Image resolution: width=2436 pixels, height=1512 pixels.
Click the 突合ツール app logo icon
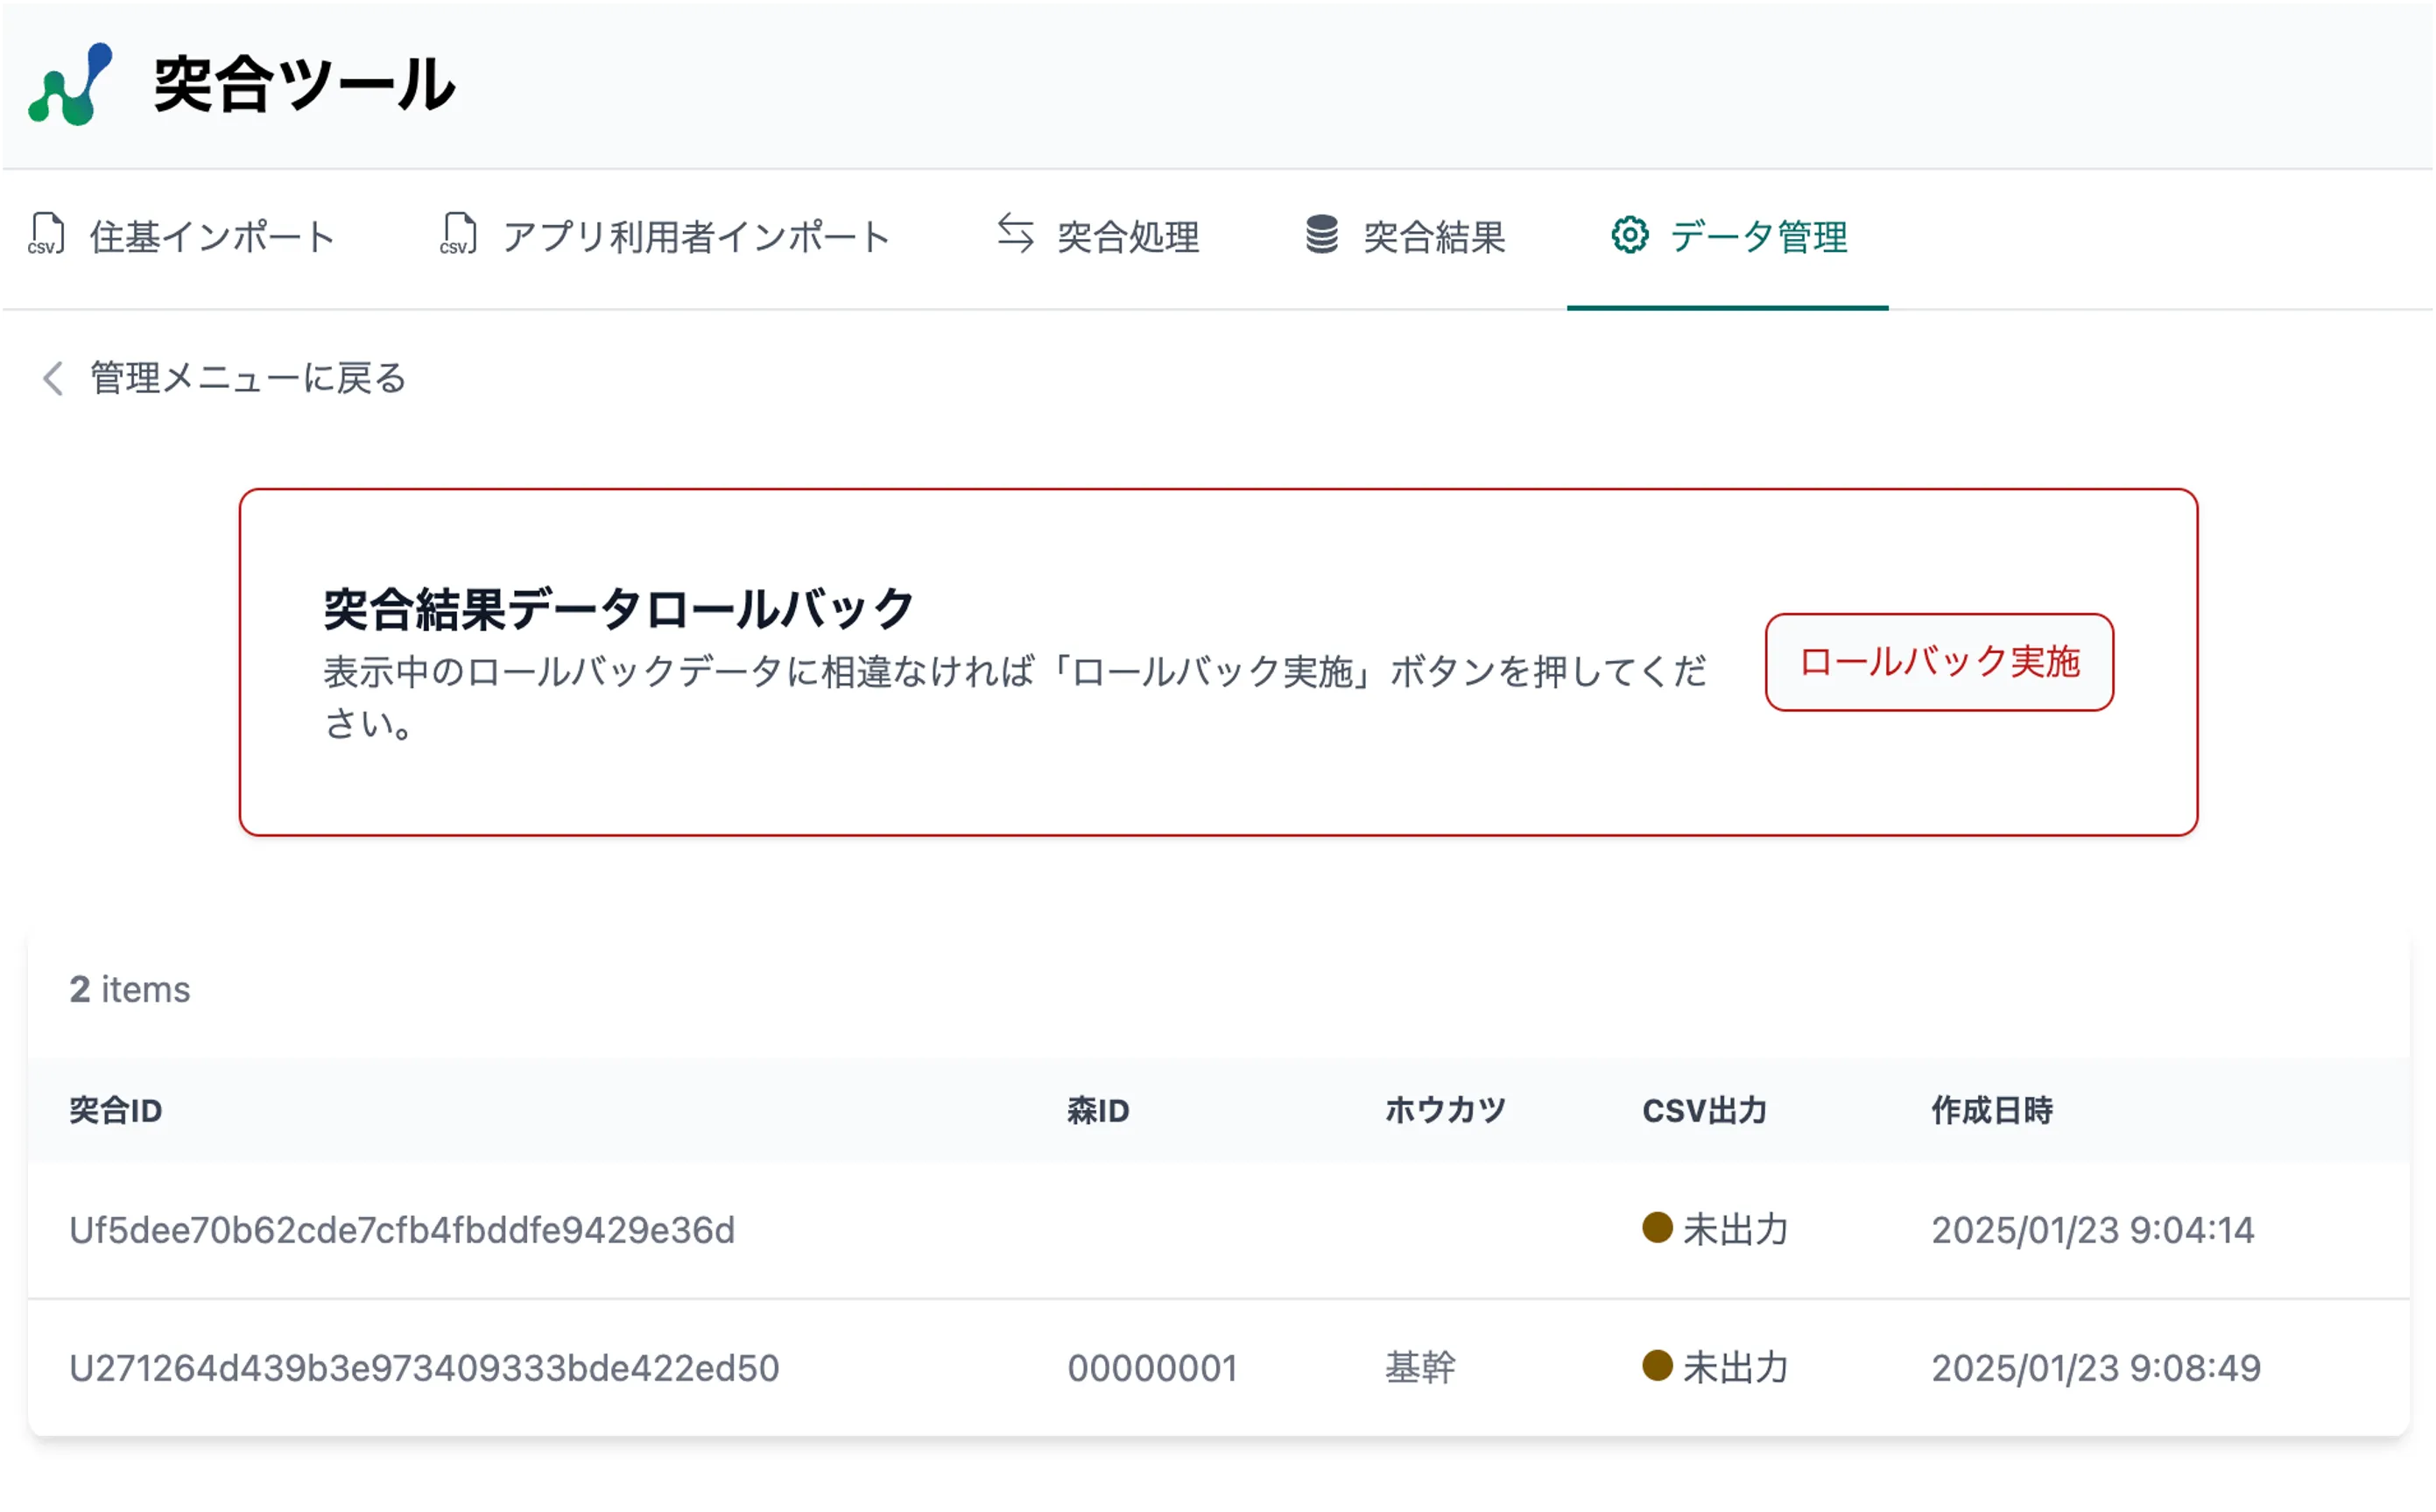click(70, 84)
